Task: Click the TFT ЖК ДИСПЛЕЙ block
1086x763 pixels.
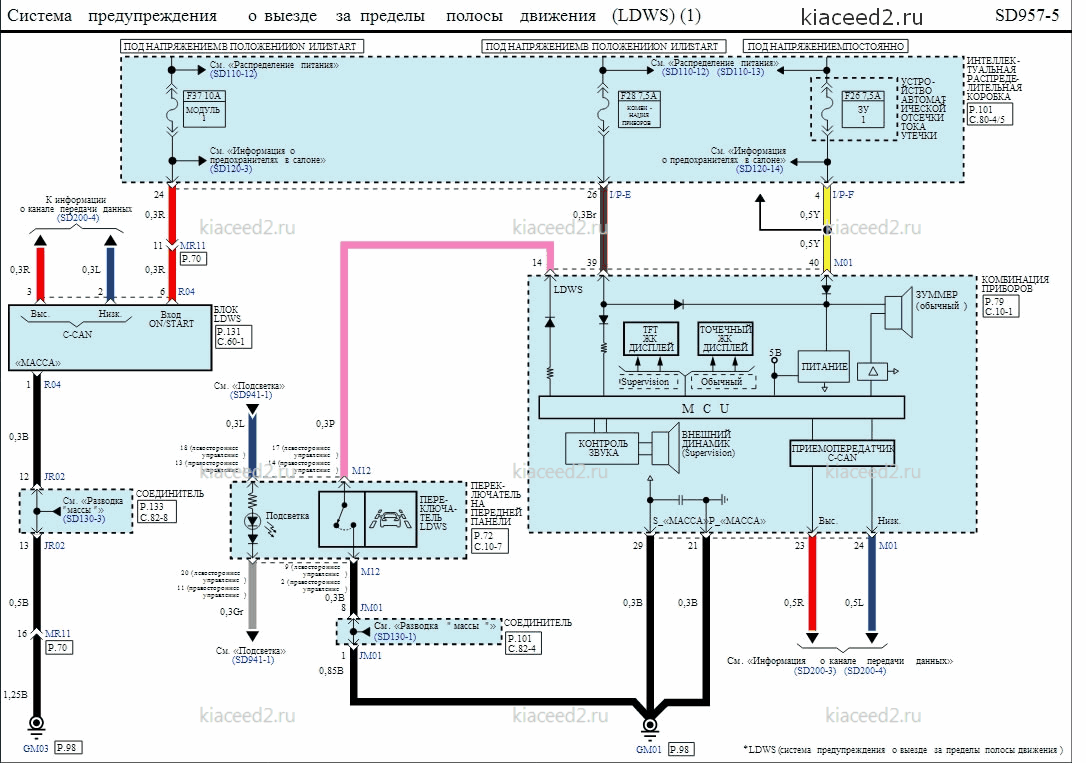Action: tap(650, 339)
